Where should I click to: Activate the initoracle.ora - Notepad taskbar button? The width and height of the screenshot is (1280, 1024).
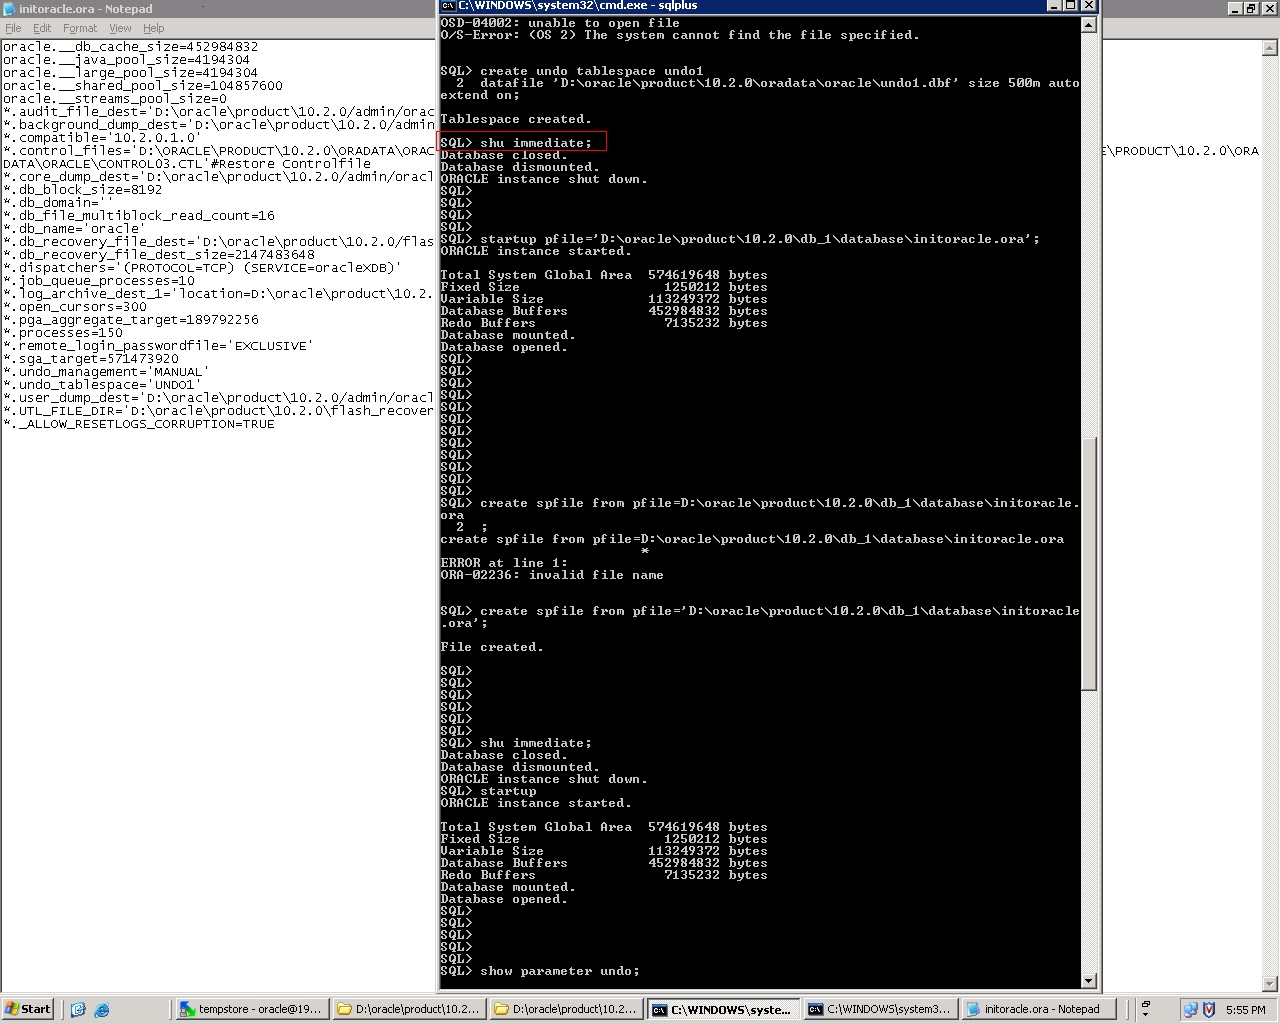1038,1009
